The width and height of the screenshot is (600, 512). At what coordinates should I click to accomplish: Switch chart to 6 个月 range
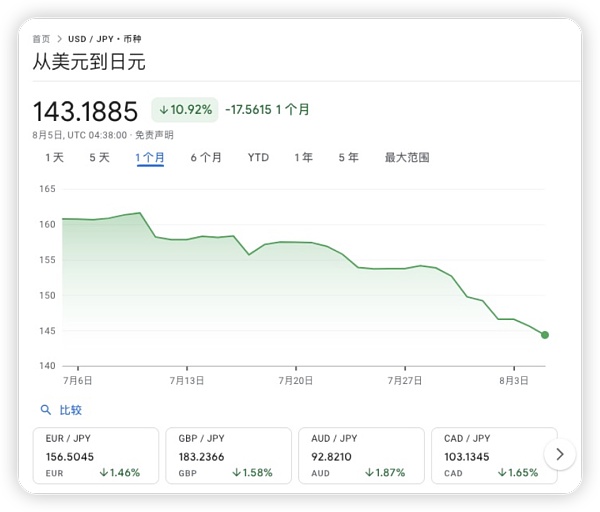click(206, 158)
